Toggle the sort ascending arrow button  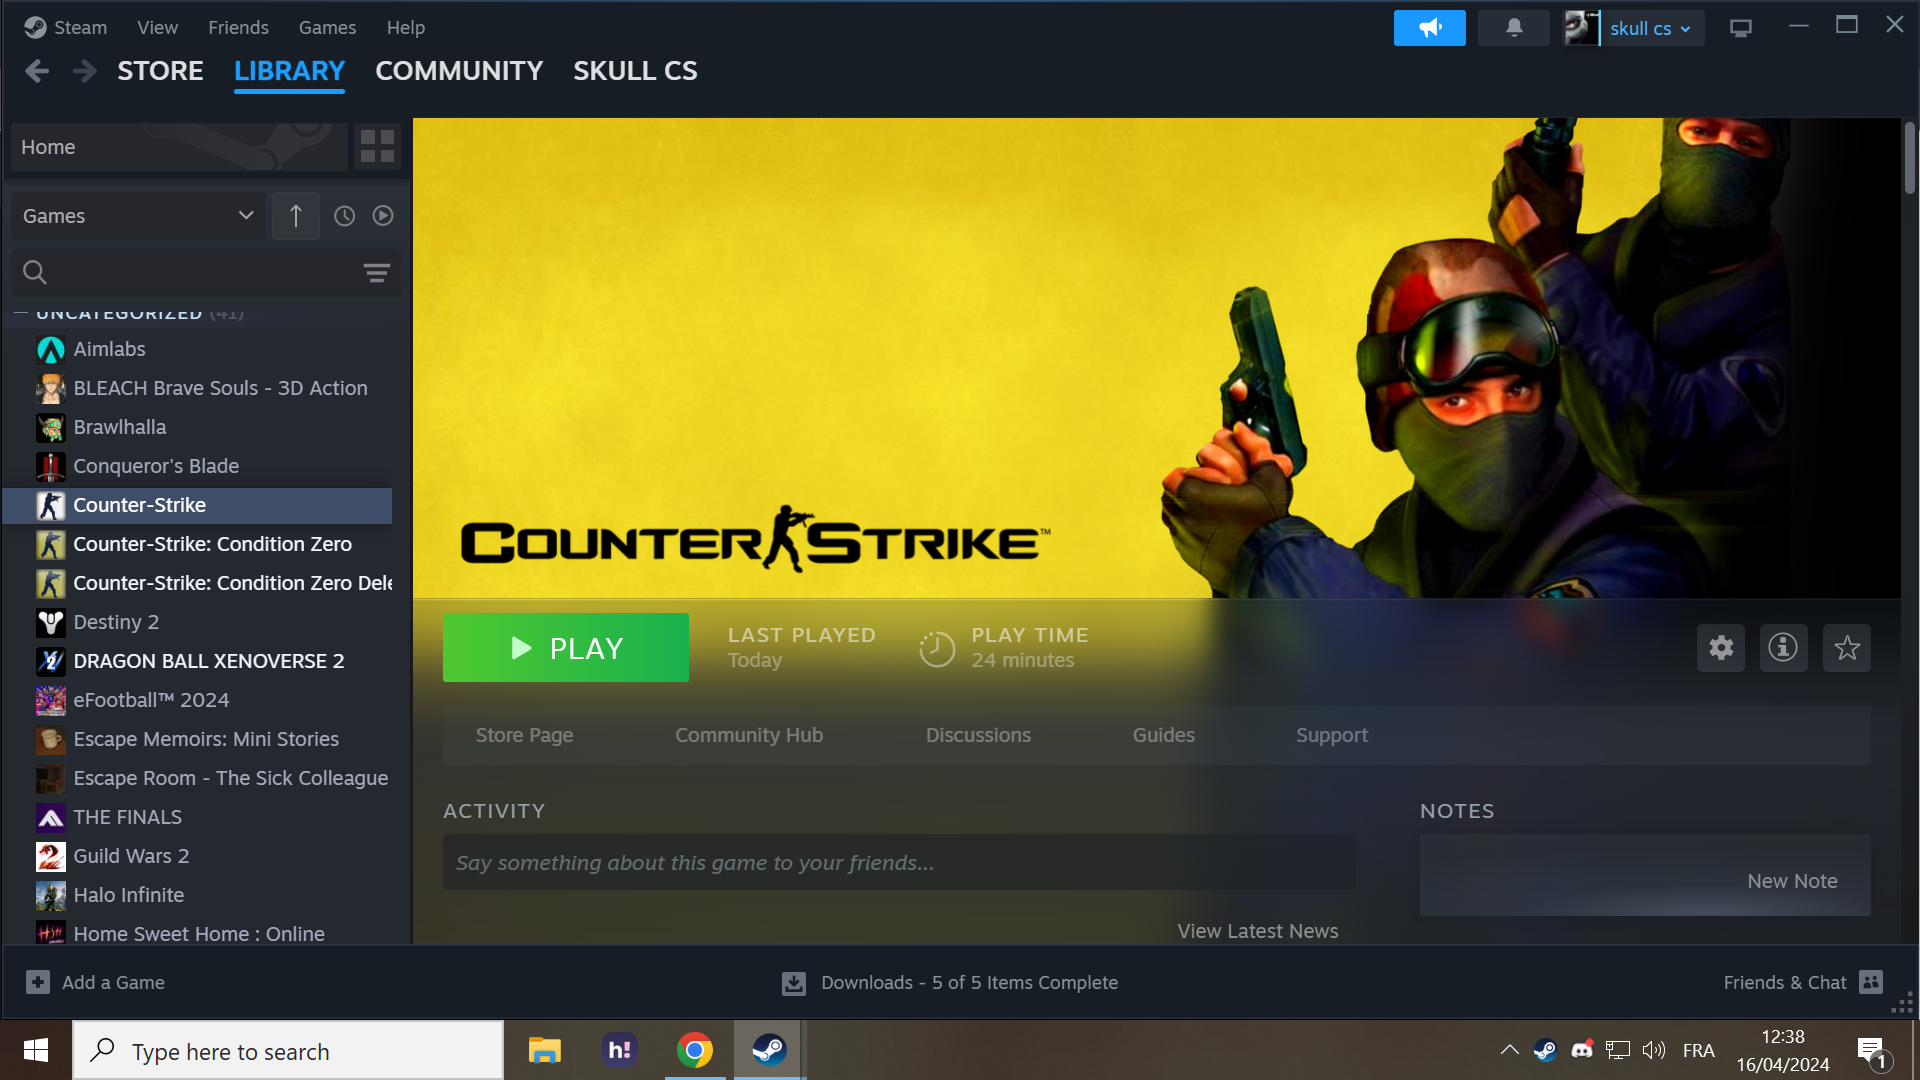295,216
